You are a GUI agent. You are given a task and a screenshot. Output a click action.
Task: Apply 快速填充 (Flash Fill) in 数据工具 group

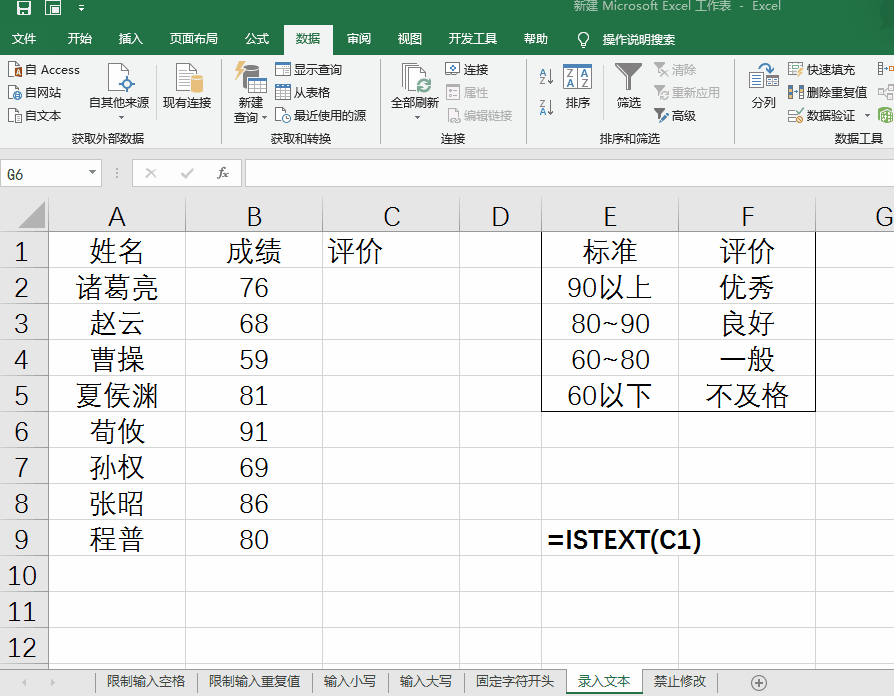(828, 70)
